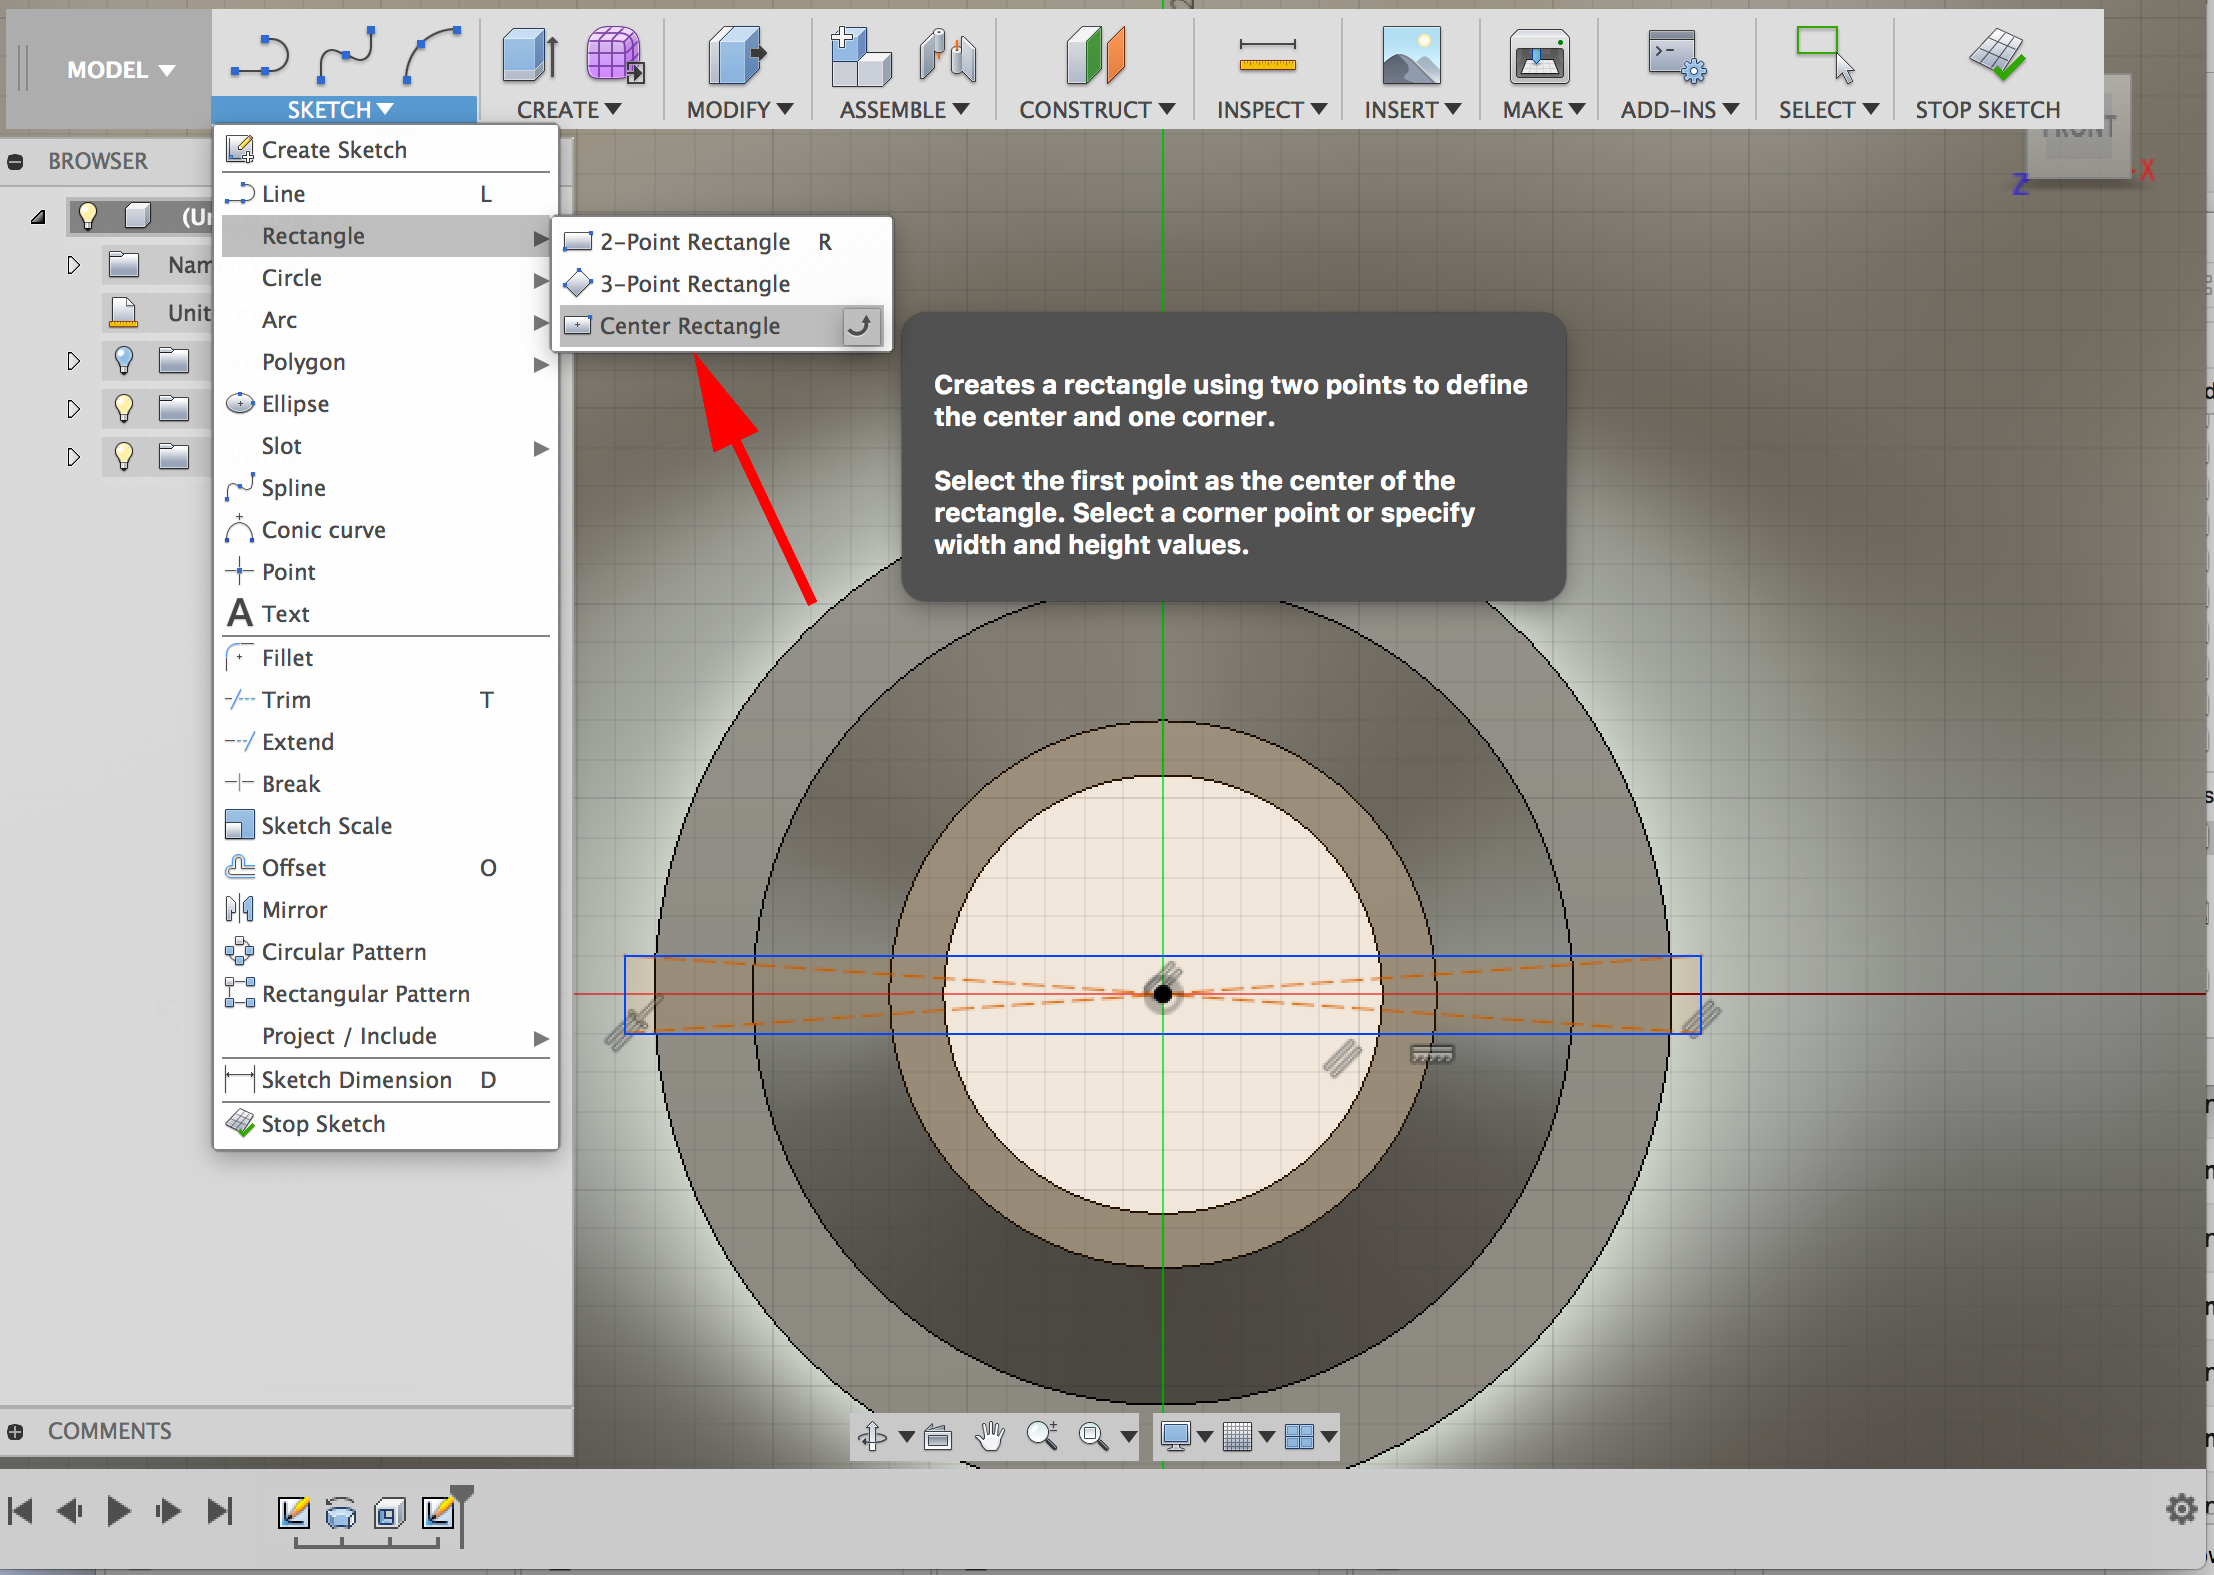Click the Orbit navigation icon

873,1437
